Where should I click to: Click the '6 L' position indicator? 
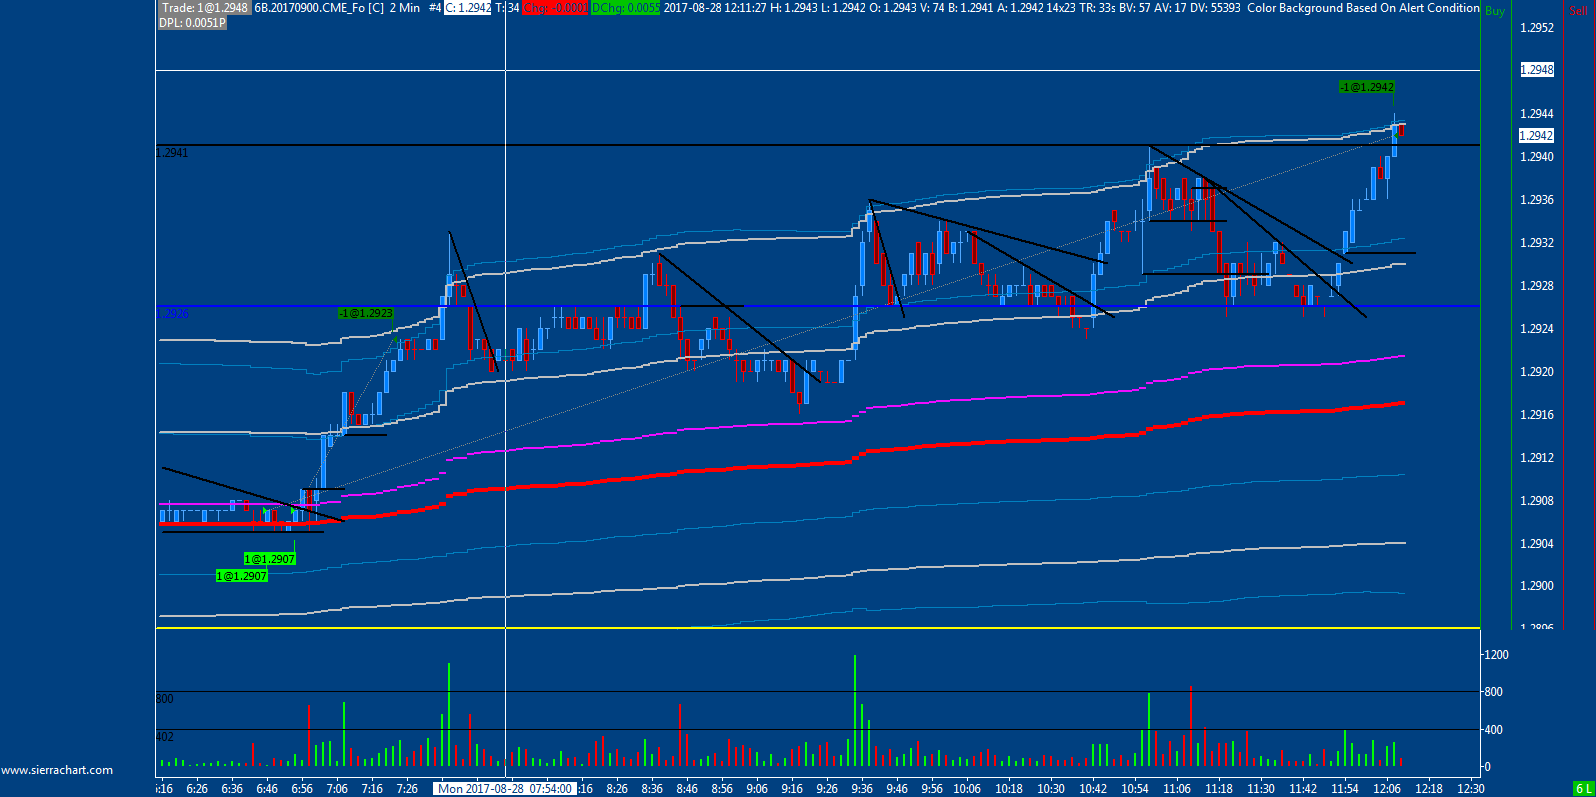coord(1584,789)
